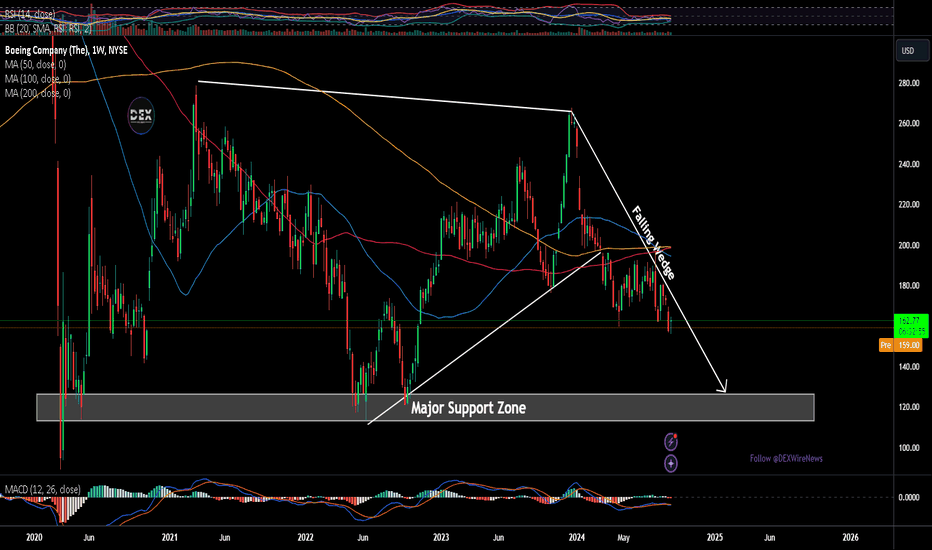The height and width of the screenshot is (550, 932).
Task: Click the orange Pre 159.00 pre-market label
Action: pos(900,345)
